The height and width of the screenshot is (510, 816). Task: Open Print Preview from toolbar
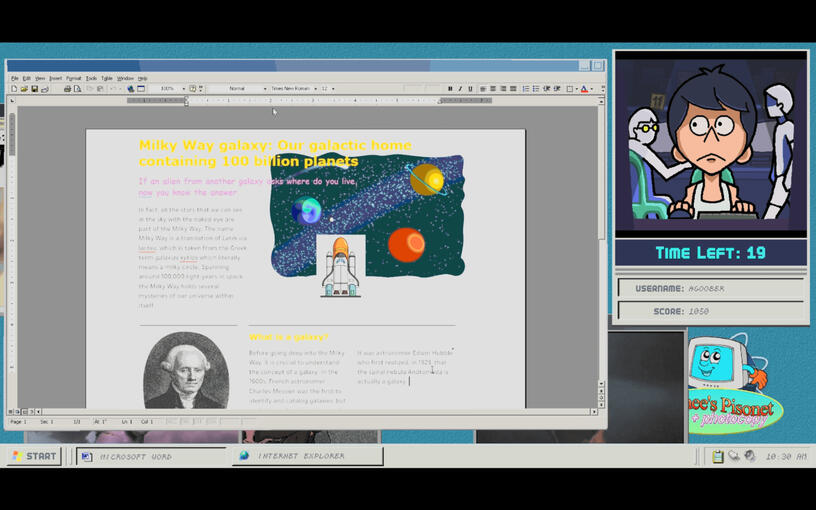tap(77, 89)
